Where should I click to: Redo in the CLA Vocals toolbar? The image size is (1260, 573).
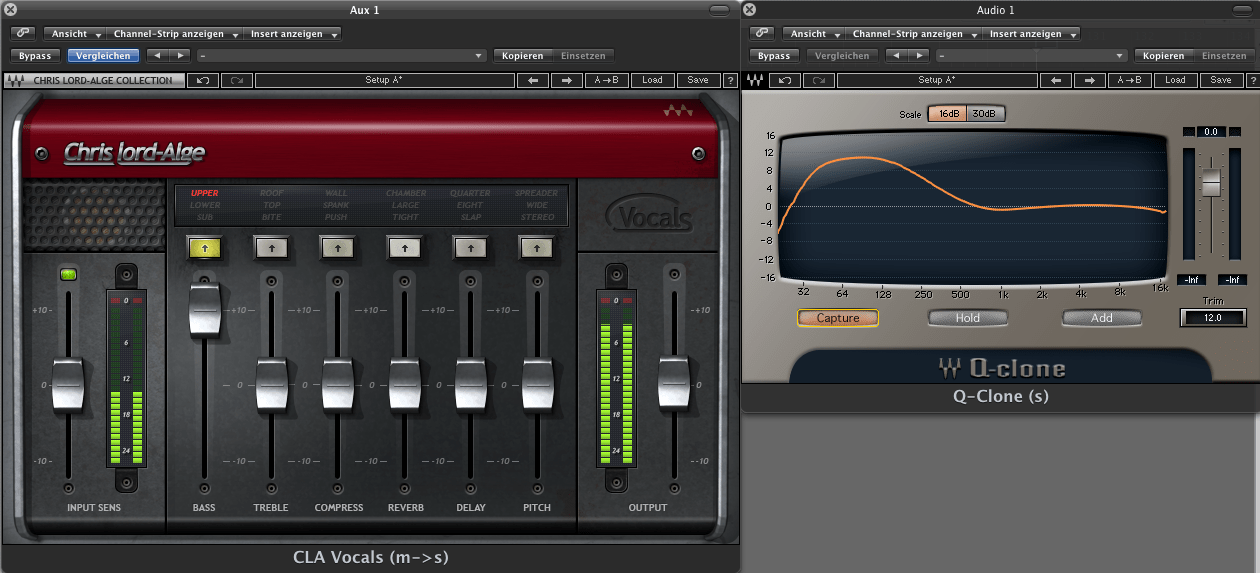236,80
